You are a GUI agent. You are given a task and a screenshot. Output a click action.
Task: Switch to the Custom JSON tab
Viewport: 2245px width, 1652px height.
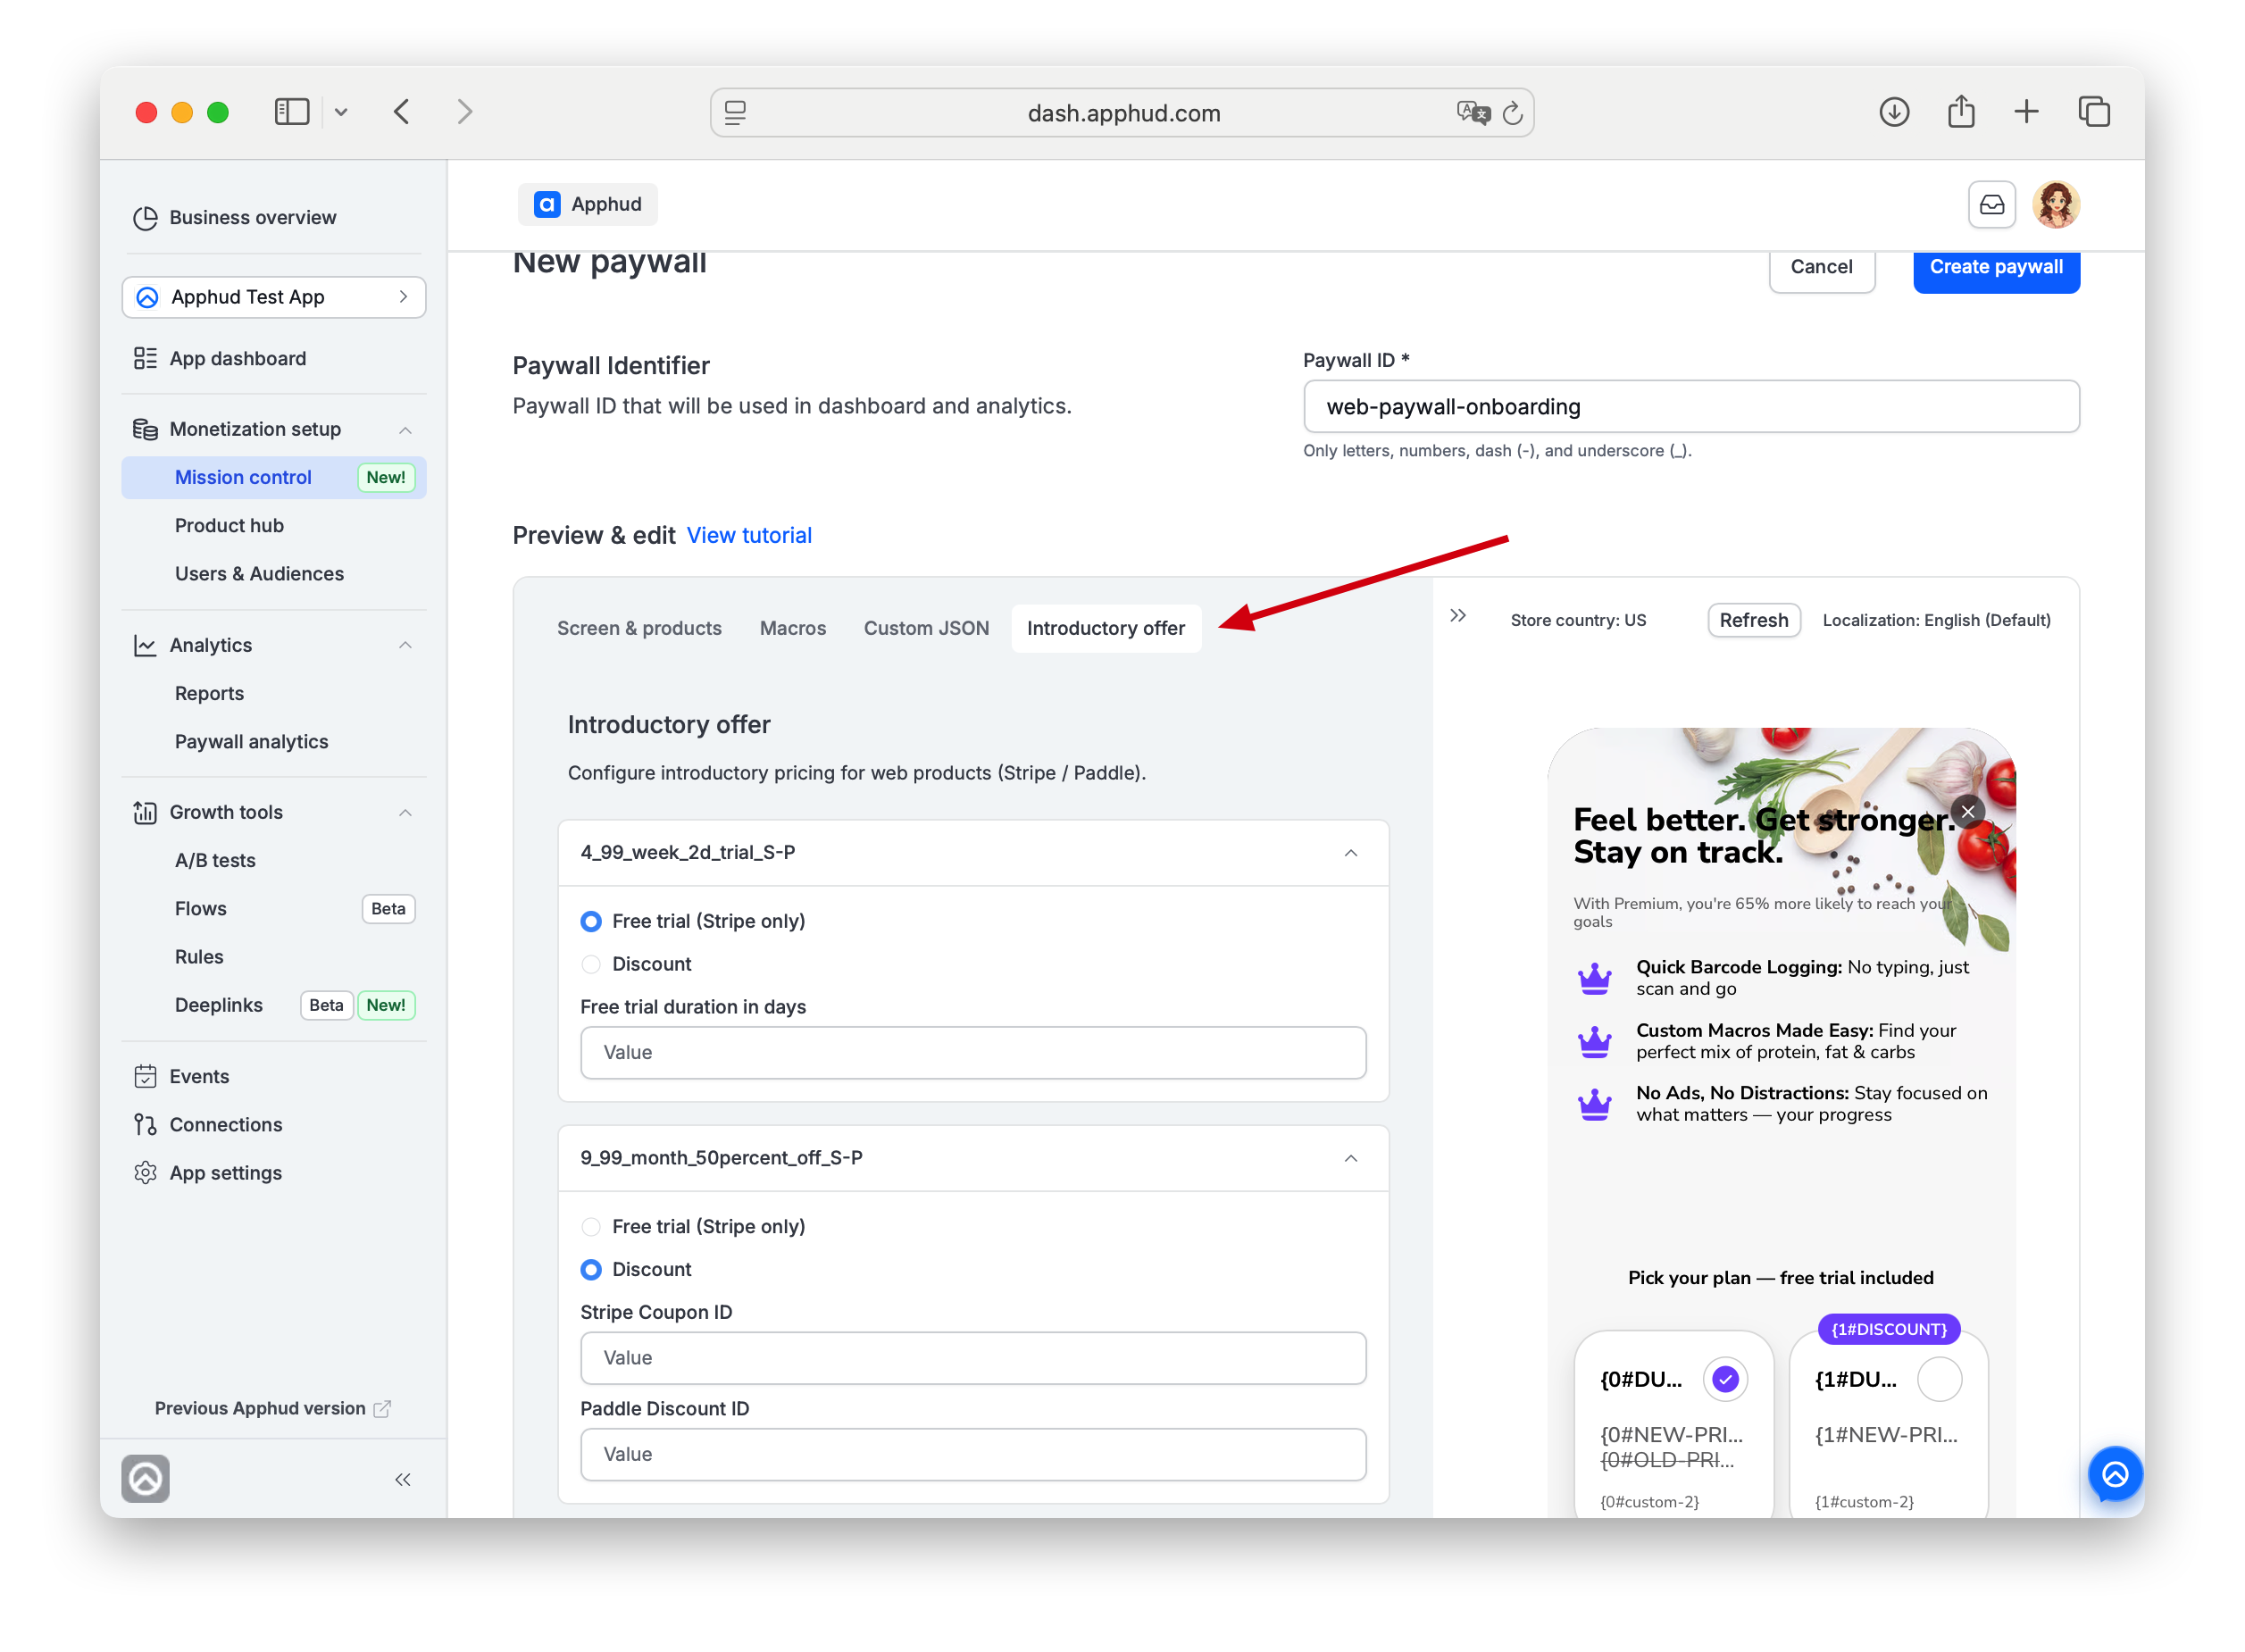pyautogui.click(x=926, y=628)
